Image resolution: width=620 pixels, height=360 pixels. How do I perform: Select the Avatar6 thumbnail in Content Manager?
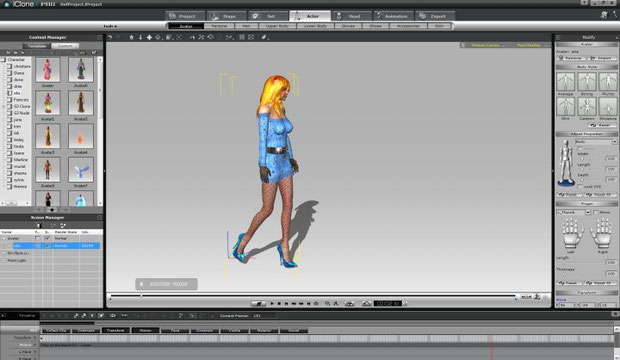click(81, 70)
